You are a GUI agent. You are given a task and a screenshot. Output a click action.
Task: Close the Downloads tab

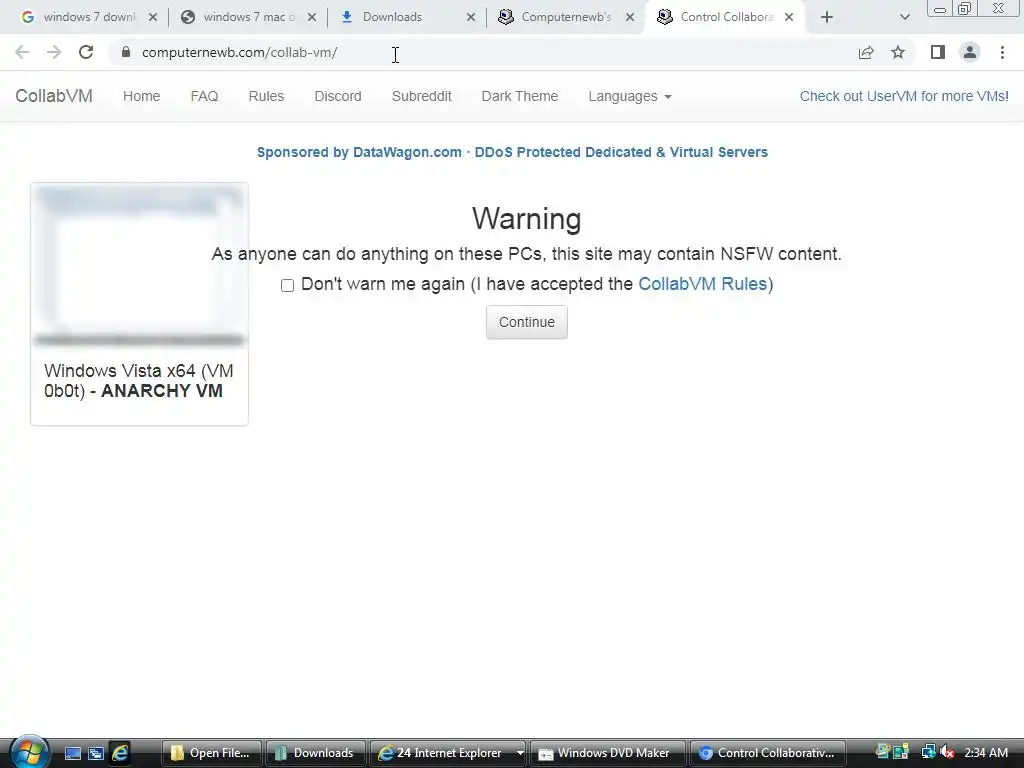471,17
